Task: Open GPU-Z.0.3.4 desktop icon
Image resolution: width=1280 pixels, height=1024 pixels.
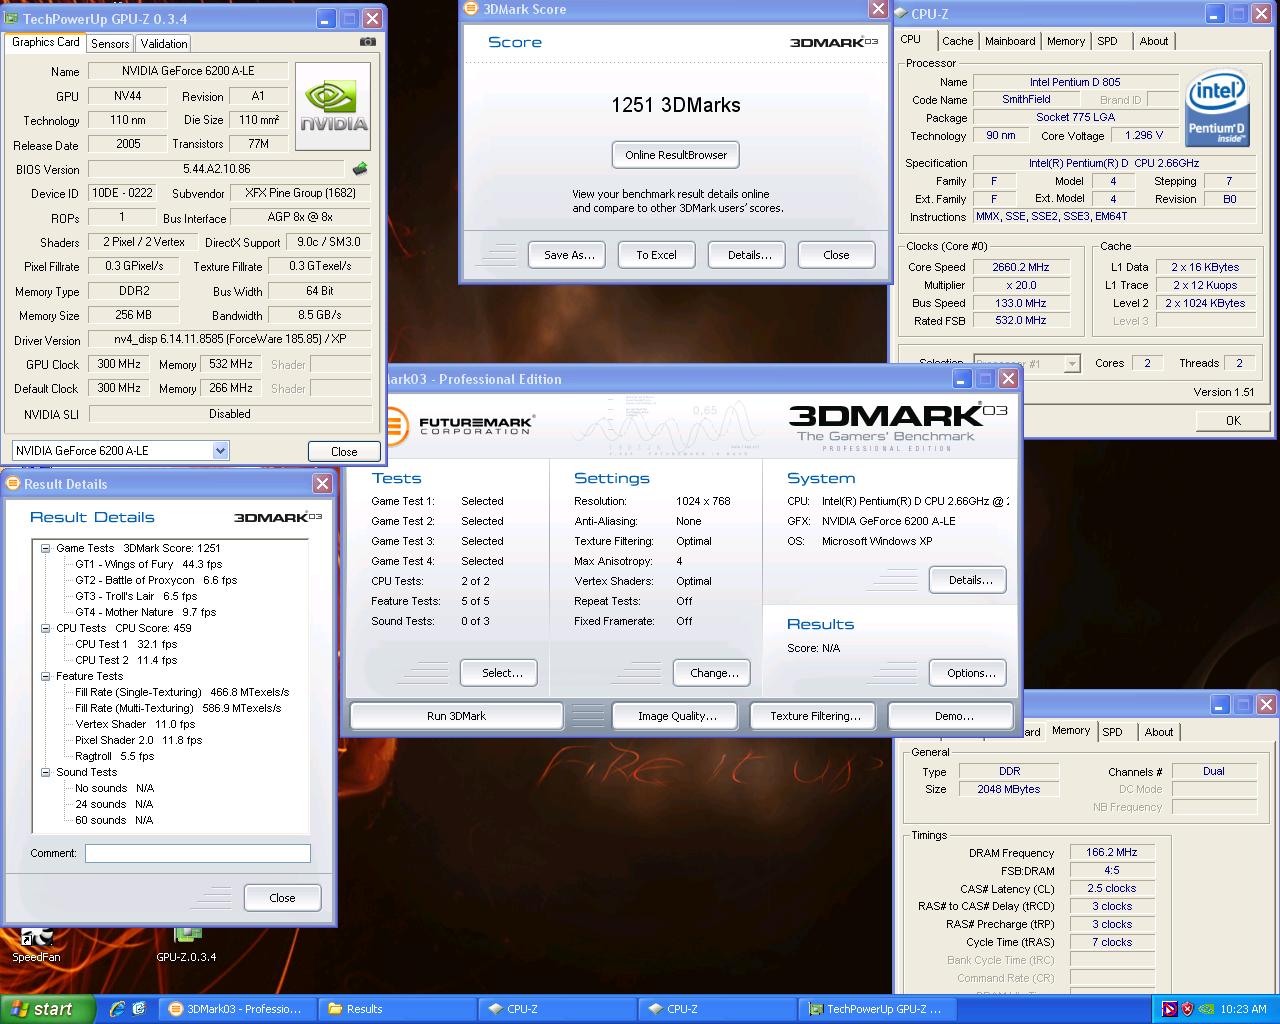Action: (186, 945)
